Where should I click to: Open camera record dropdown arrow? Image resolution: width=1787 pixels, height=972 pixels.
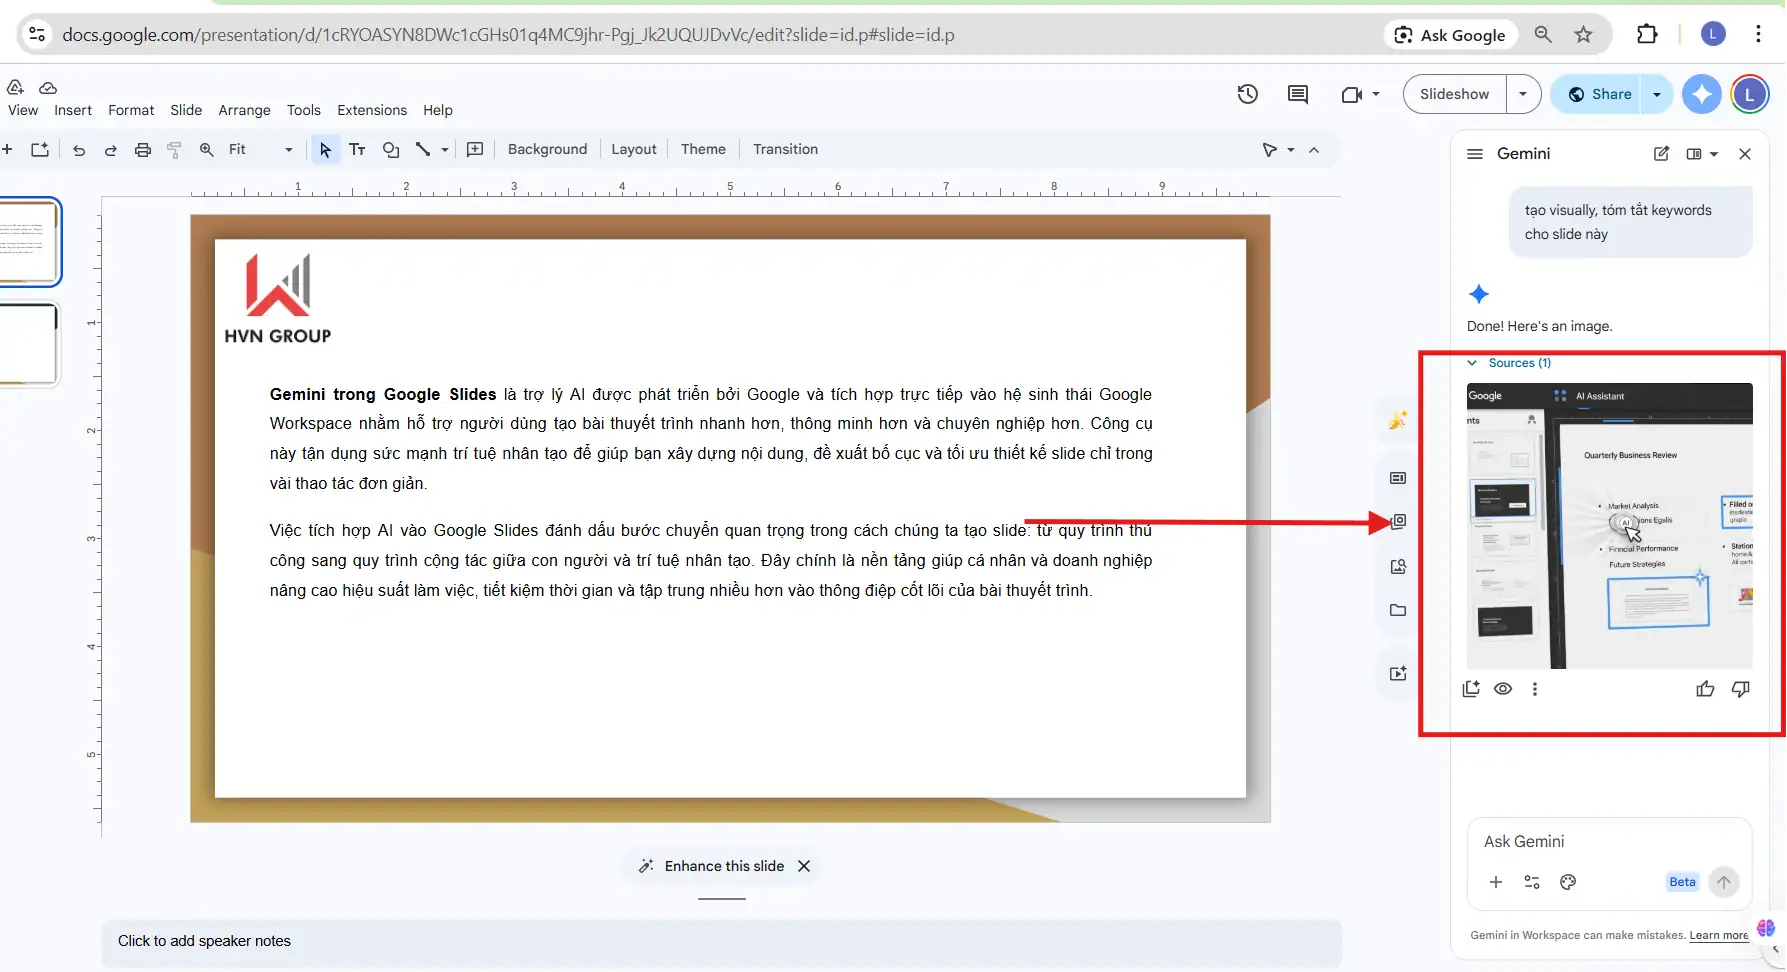(1376, 94)
